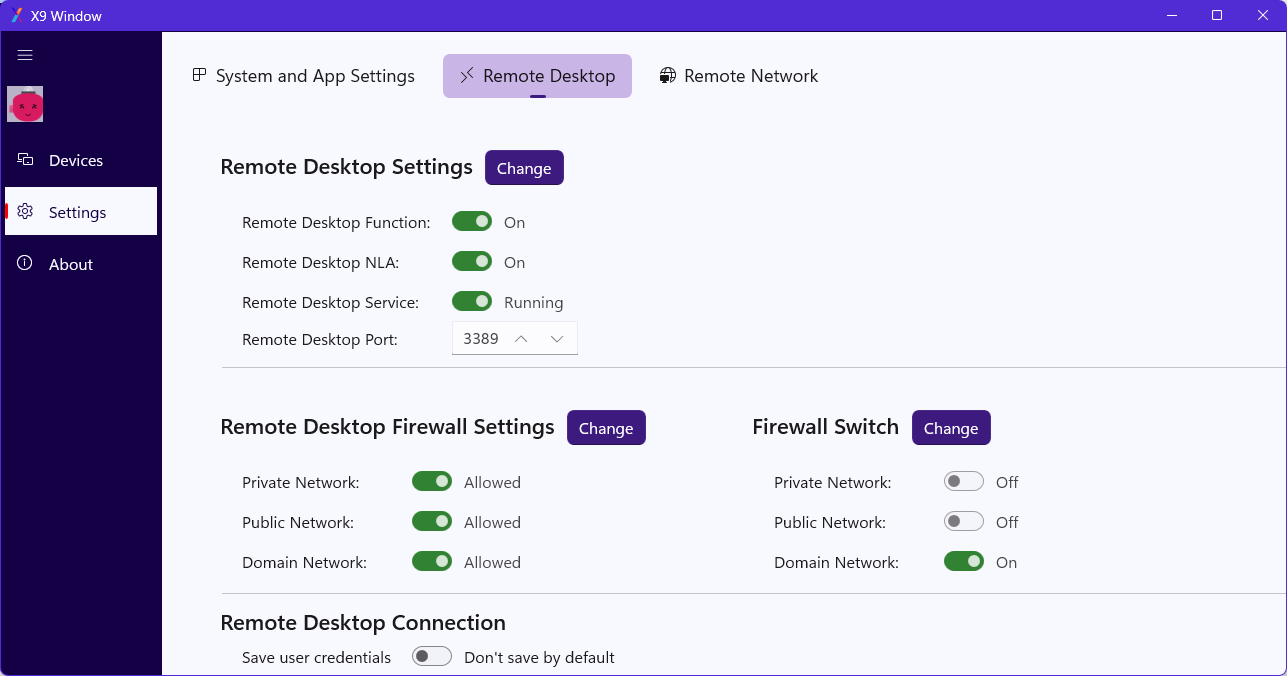Click the pink user avatar picture

pos(25,104)
